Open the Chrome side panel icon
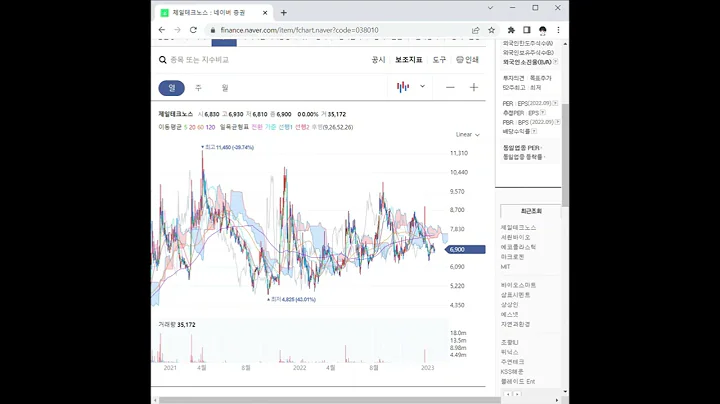The width and height of the screenshot is (720, 404). (527, 30)
